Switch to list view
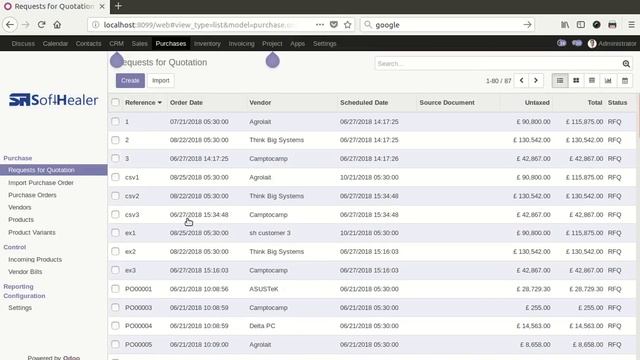 [x=560, y=80]
